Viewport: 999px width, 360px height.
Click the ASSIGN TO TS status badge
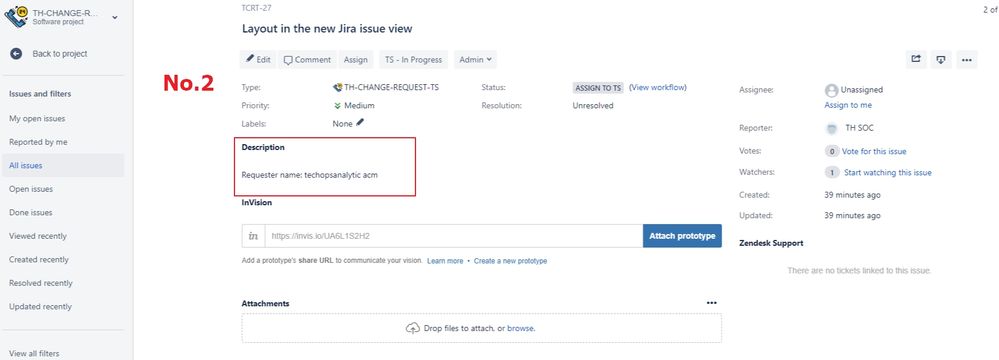coord(598,88)
